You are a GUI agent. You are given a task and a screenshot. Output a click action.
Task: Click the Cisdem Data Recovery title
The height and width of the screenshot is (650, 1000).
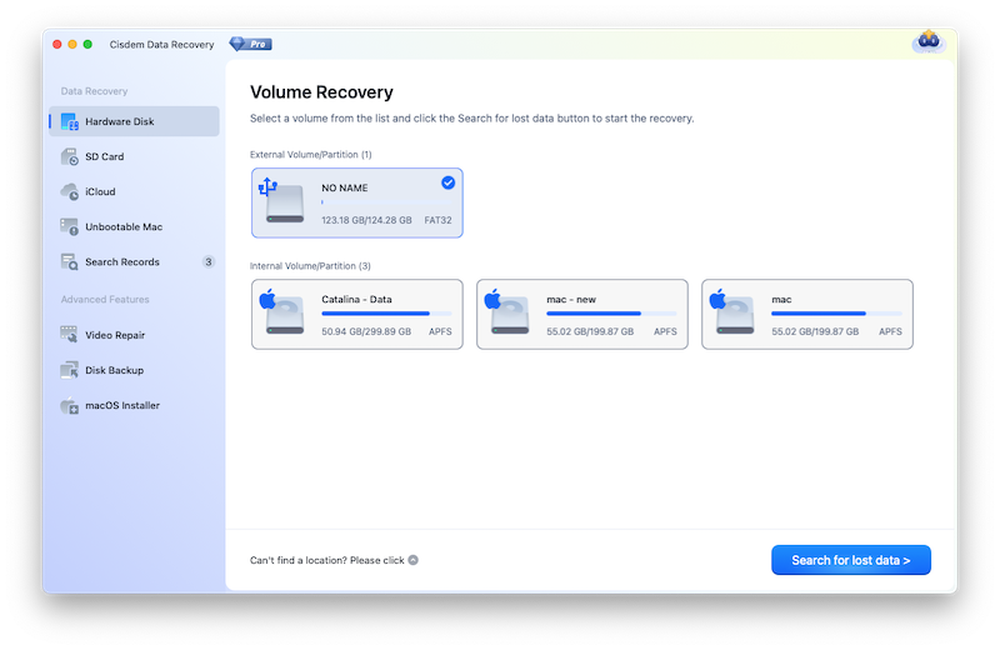pyautogui.click(x=162, y=44)
